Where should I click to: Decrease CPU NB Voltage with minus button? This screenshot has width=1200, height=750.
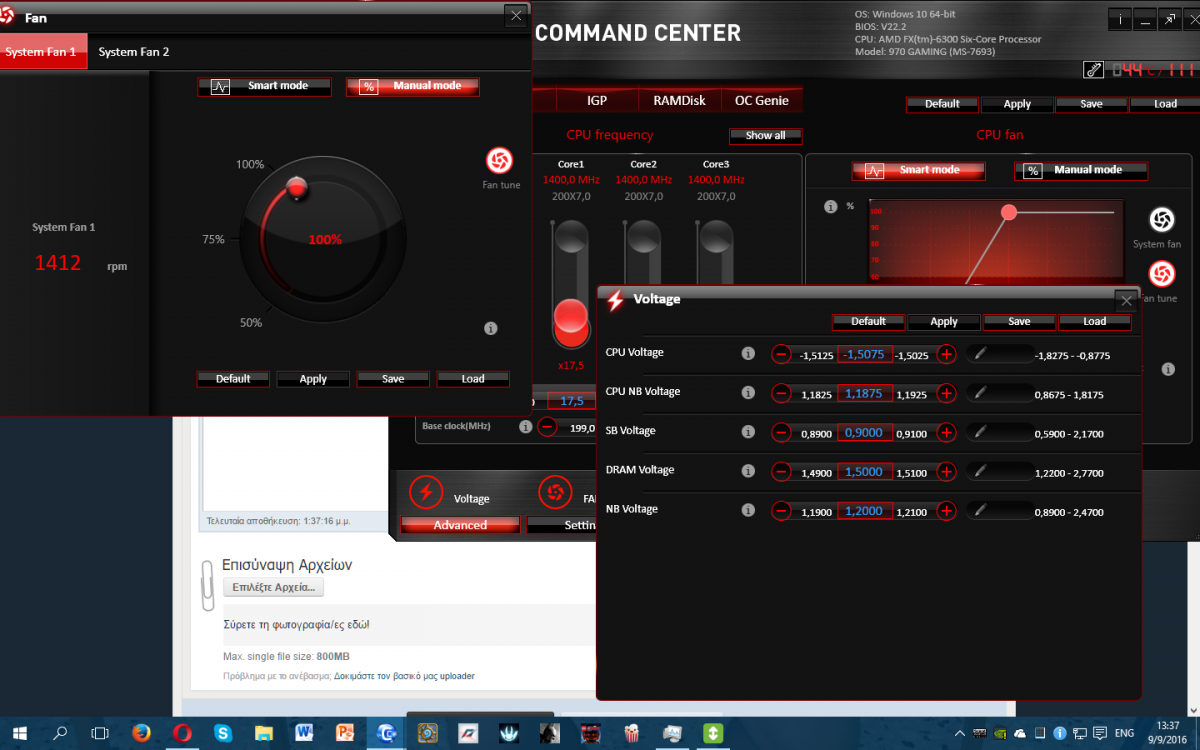pyautogui.click(x=781, y=393)
